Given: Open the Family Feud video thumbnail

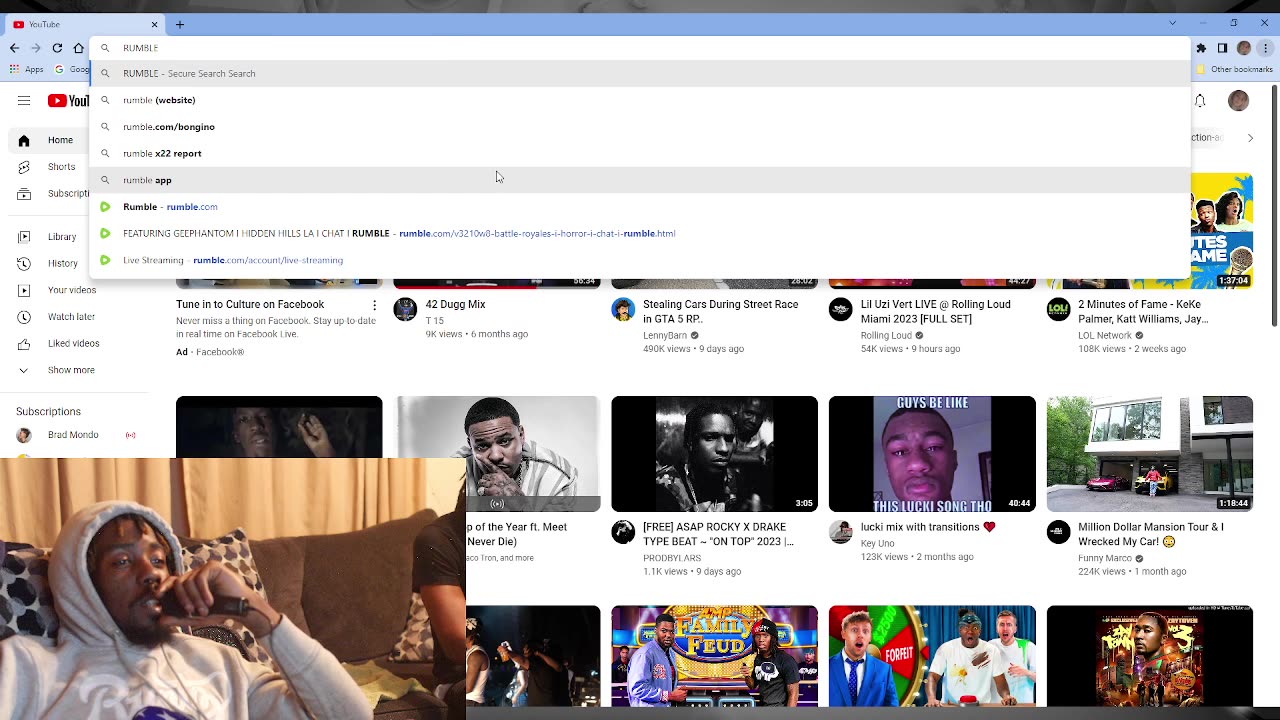Looking at the screenshot, I should point(714,657).
